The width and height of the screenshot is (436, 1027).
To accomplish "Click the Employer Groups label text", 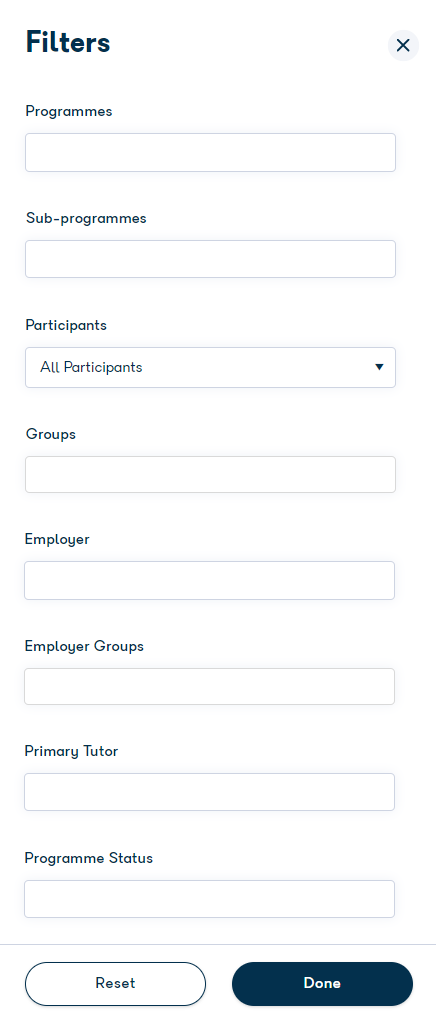I will click(84, 646).
